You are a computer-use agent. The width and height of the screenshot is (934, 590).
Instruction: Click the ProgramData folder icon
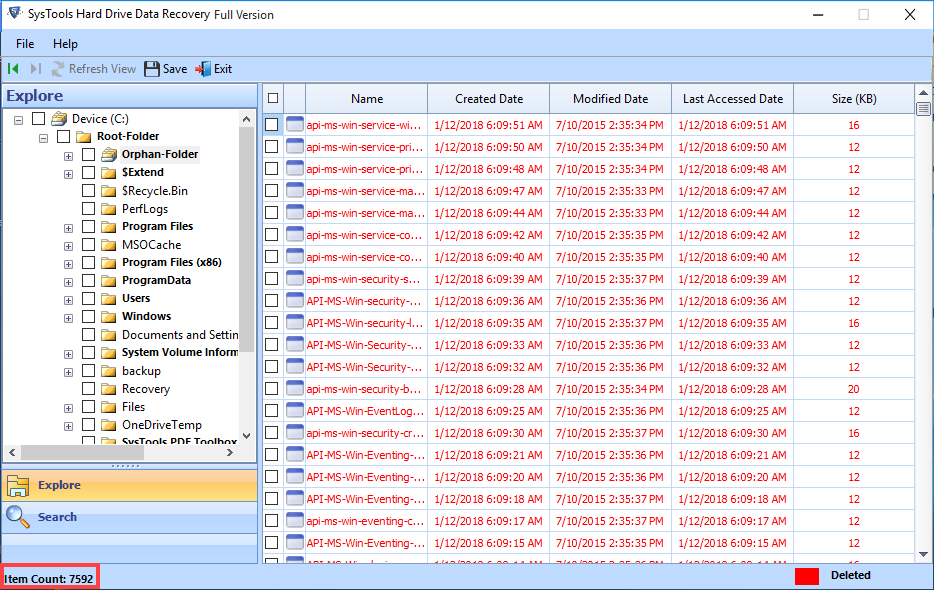pos(108,281)
